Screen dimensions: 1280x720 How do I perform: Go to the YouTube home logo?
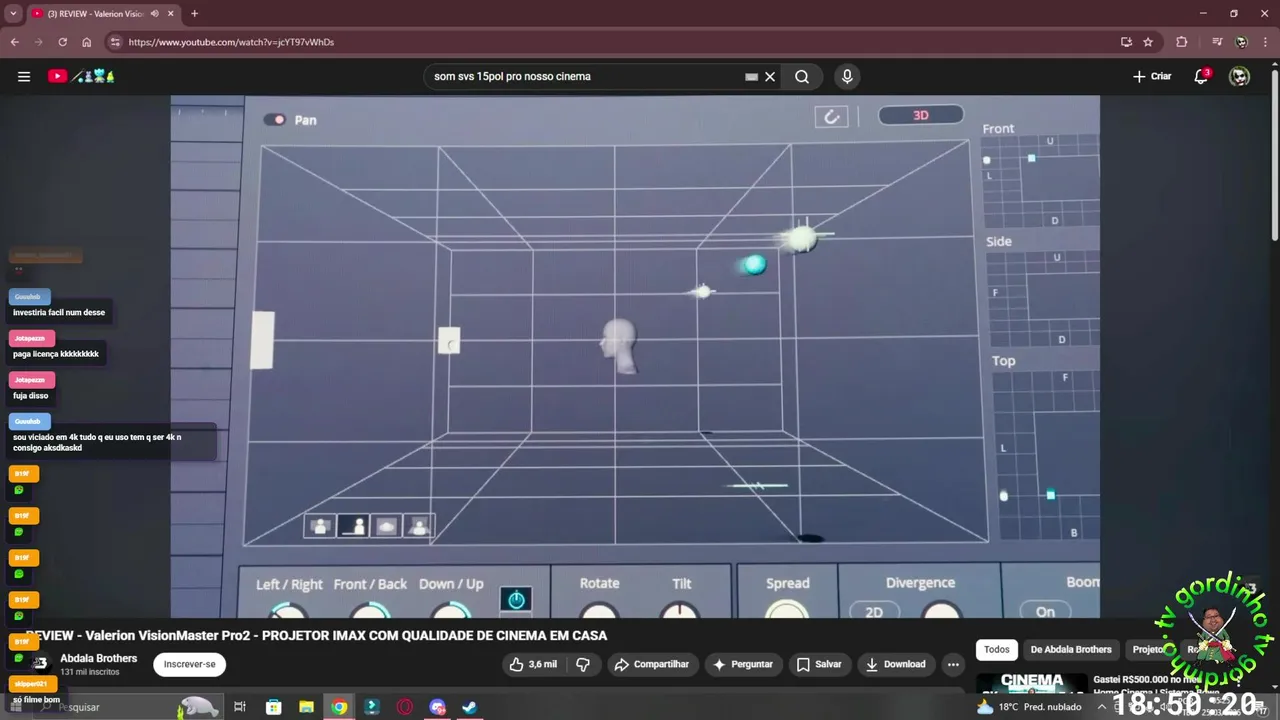(x=81, y=76)
